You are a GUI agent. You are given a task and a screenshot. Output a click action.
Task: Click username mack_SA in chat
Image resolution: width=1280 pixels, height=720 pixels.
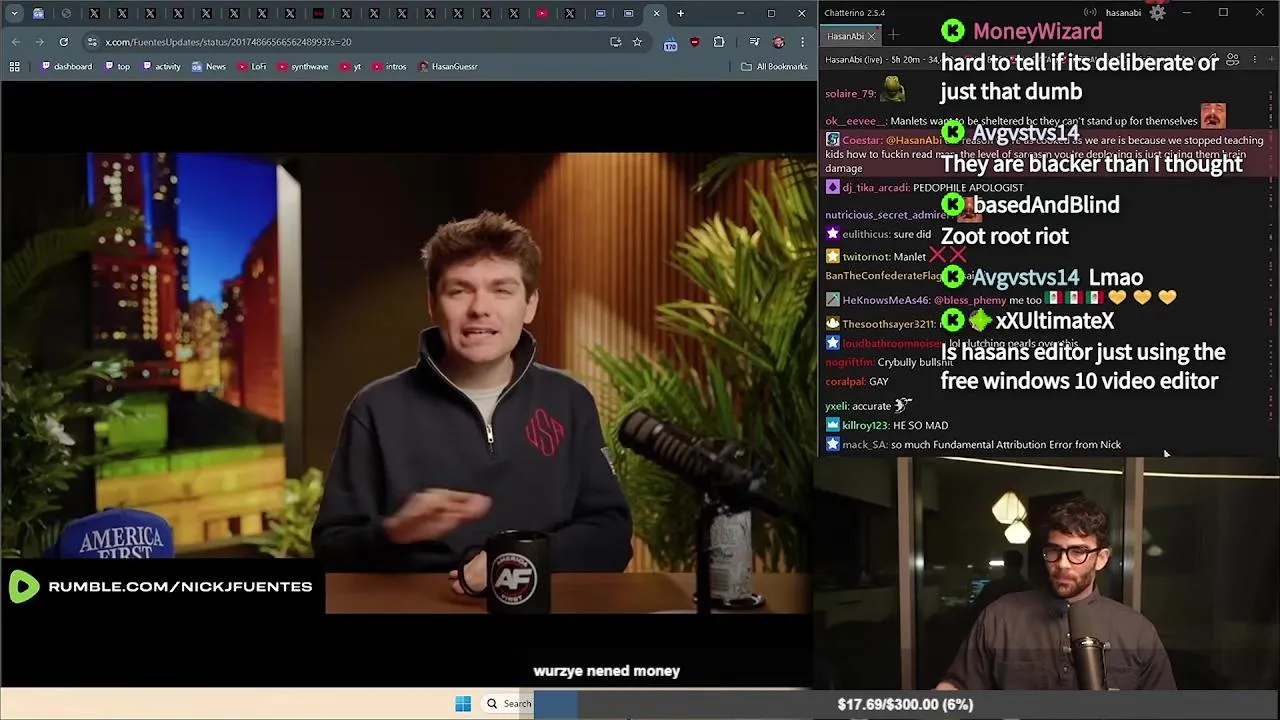point(864,445)
